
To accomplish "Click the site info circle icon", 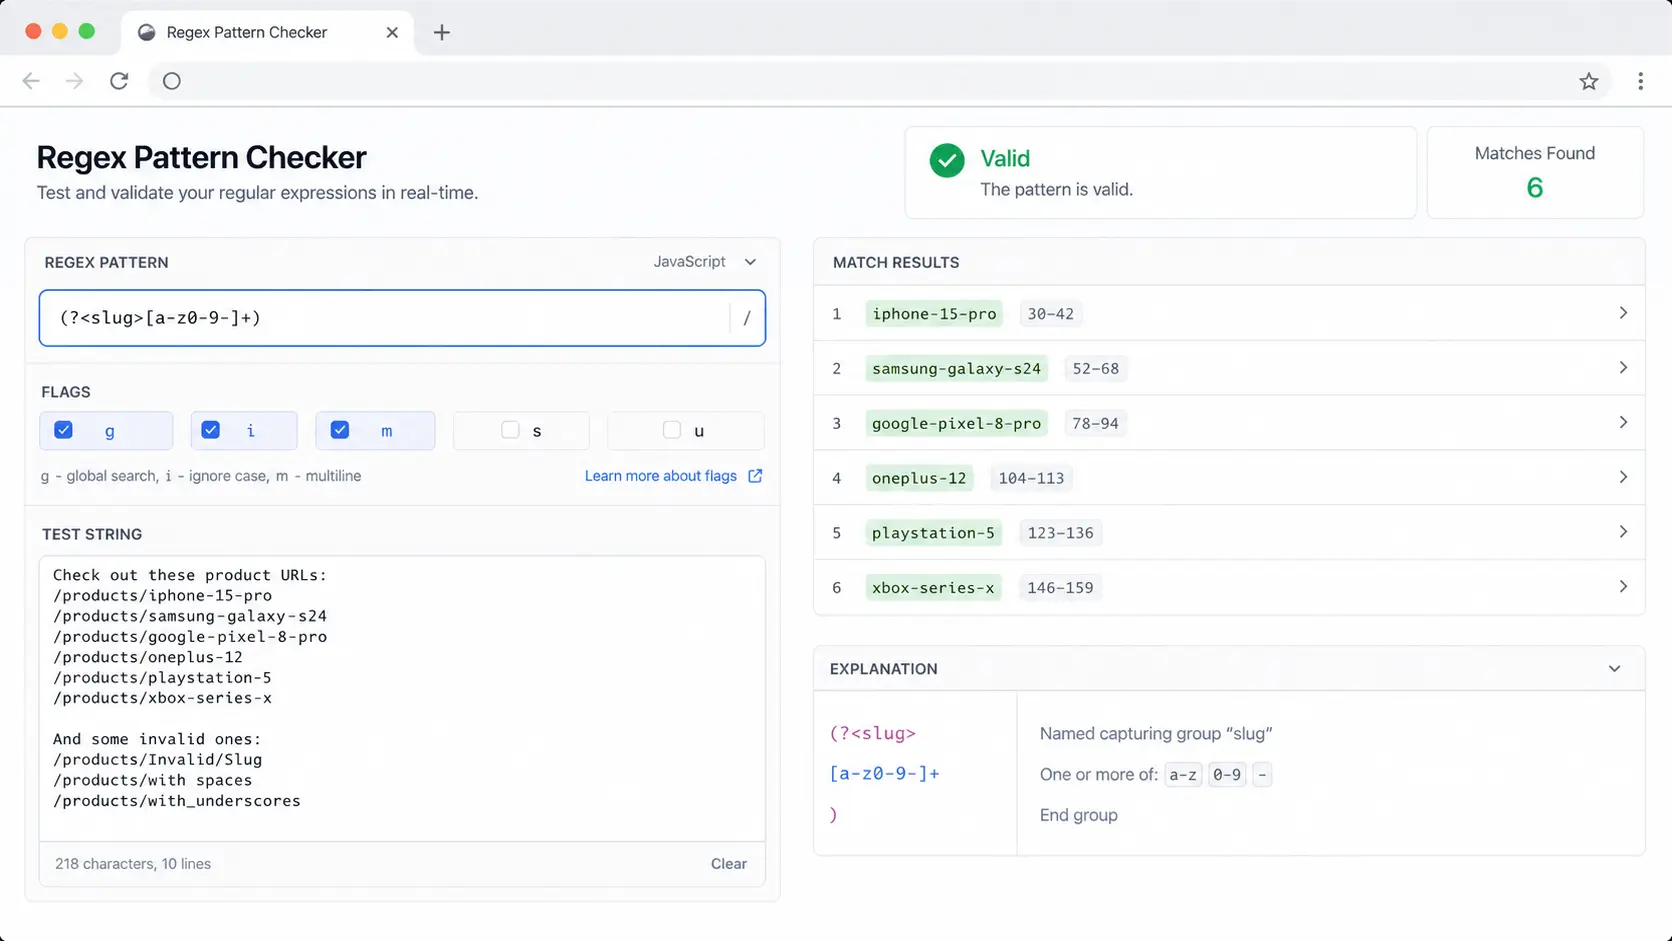I will (172, 81).
